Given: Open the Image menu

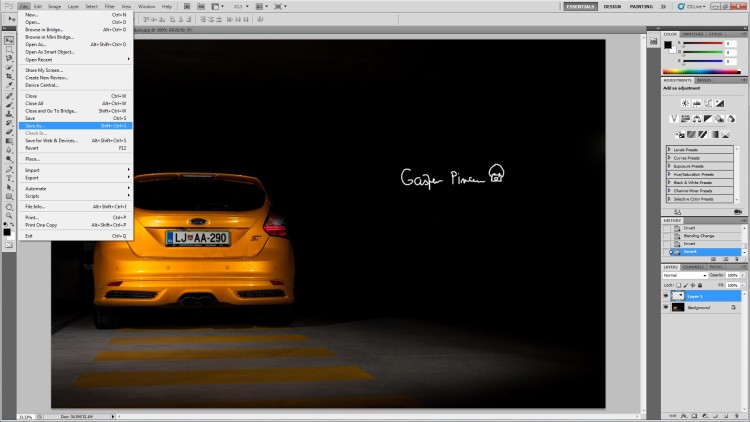Looking at the screenshot, I should (55, 7).
